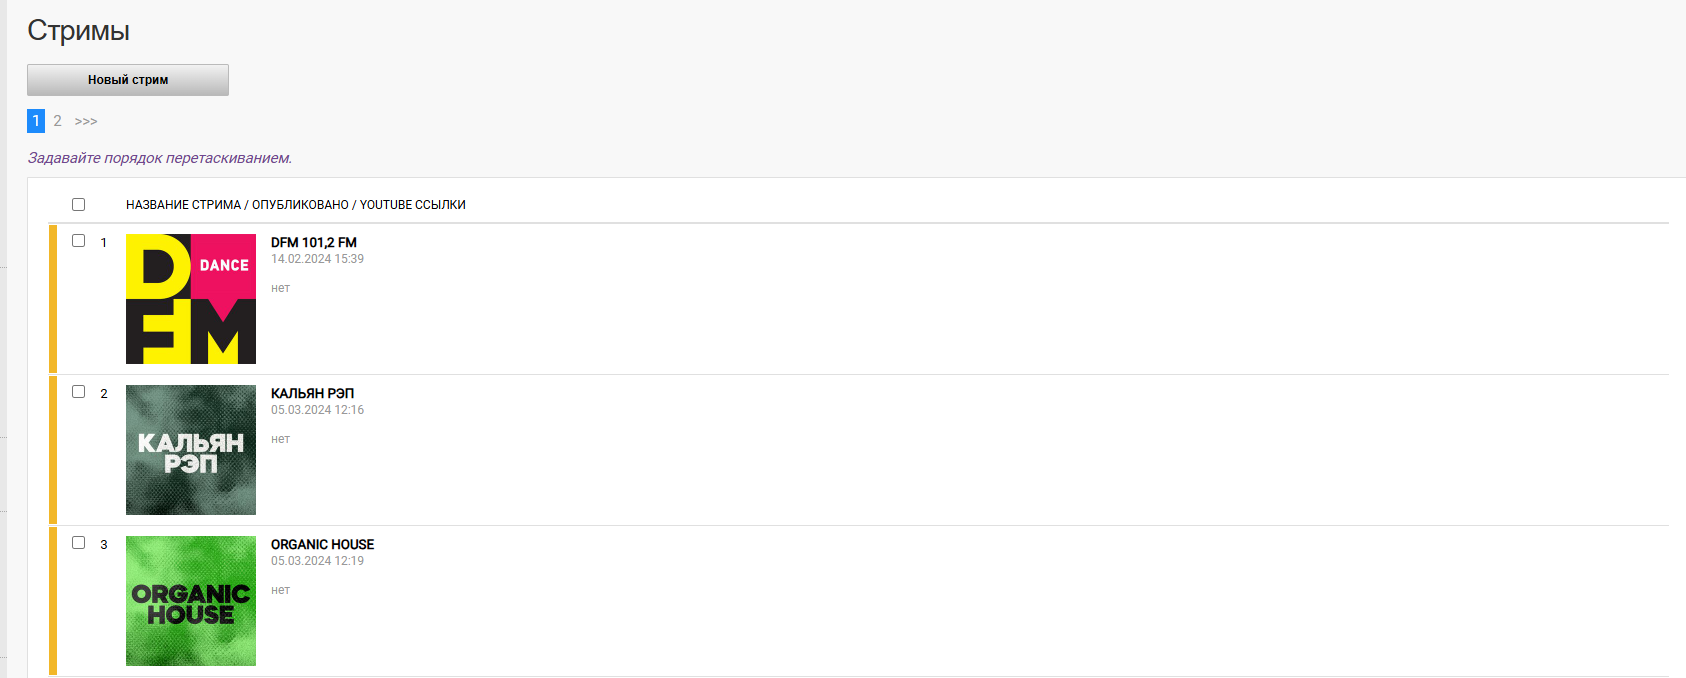Open the Кальян Рэп cover image
The image size is (1686, 678).
[191, 450]
